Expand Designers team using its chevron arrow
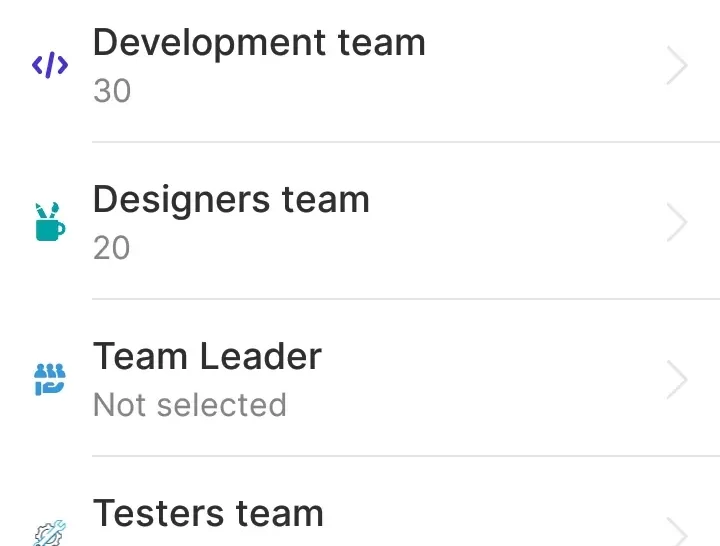 (678, 223)
